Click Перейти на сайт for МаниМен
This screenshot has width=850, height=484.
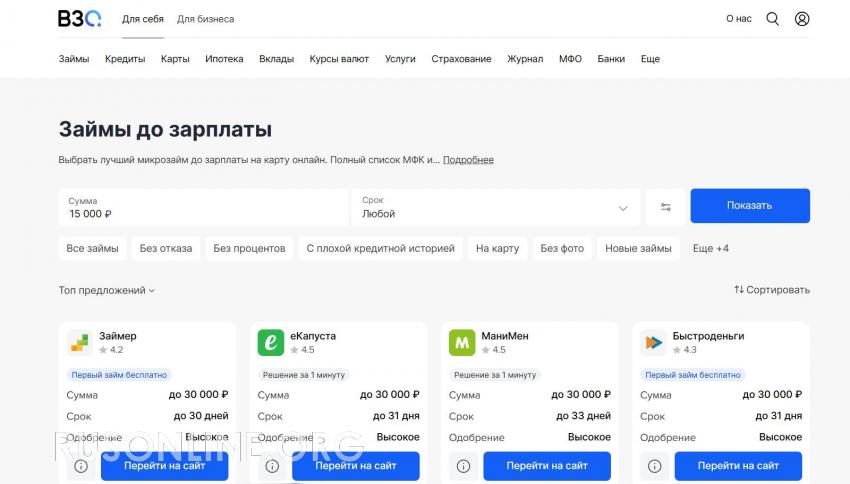tap(547, 466)
